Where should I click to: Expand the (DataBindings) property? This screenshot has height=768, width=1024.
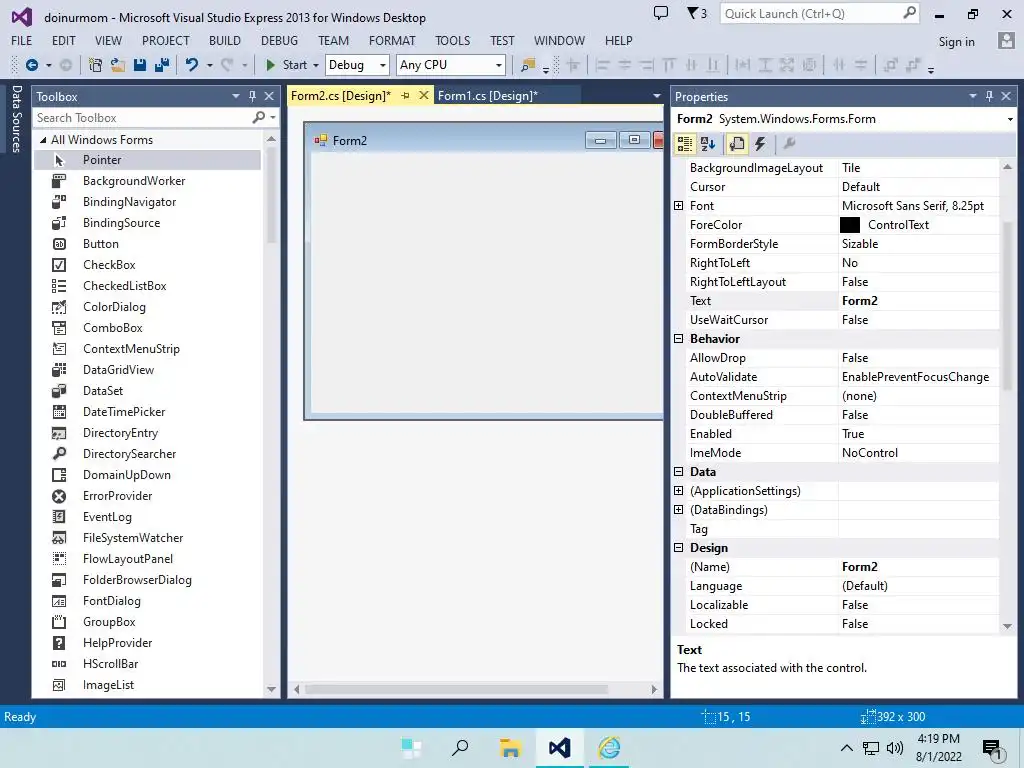(679, 509)
